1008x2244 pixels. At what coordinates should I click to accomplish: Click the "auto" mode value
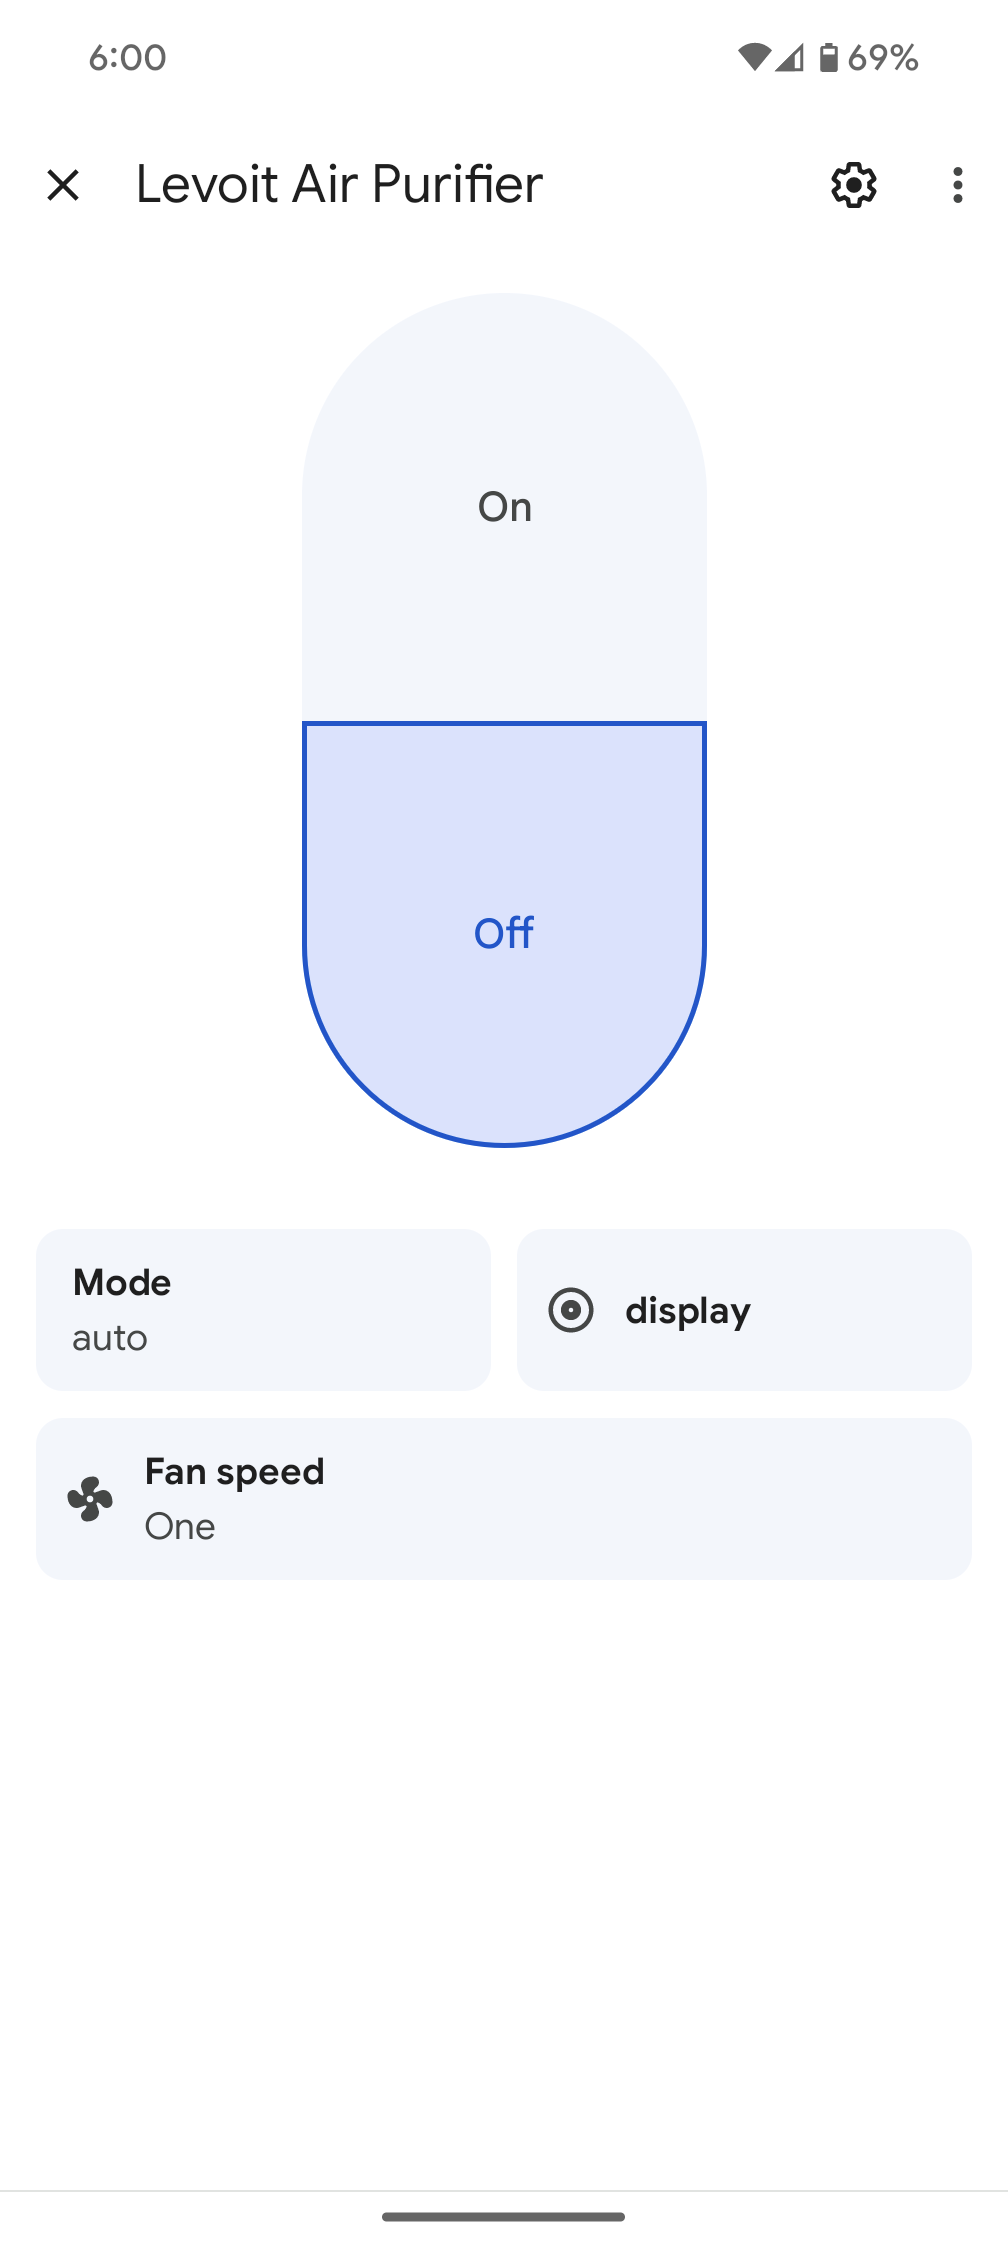click(x=110, y=1338)
